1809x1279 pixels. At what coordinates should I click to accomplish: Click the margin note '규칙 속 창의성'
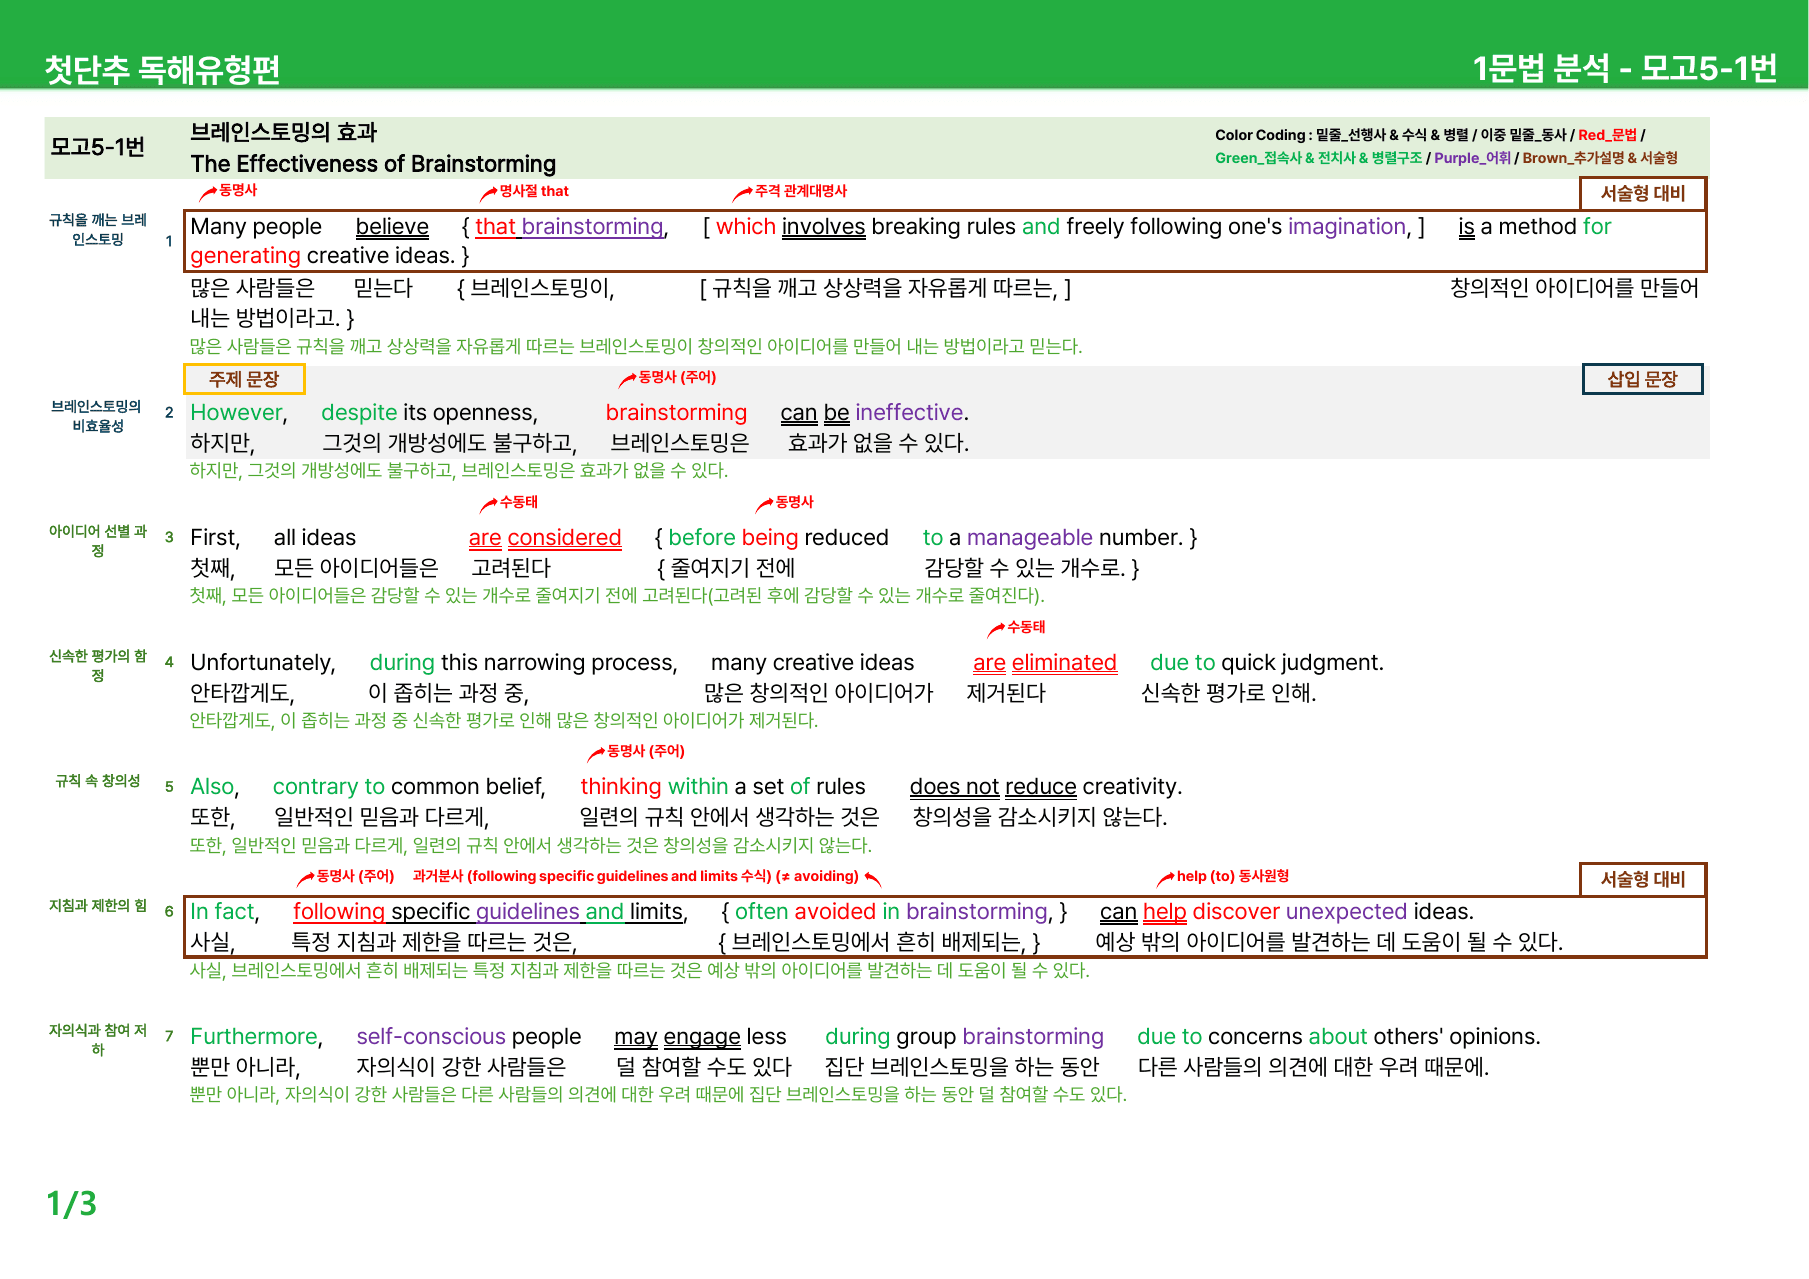click(98, 781)
